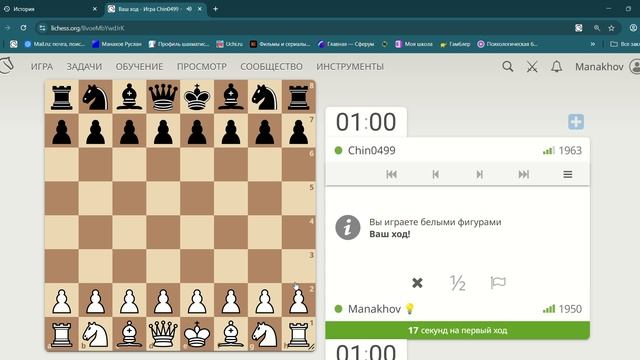Image resolution: width=640 pixels, height=360 pixels.
Task: Jump to last move in move list
Action: click(524, 174)
